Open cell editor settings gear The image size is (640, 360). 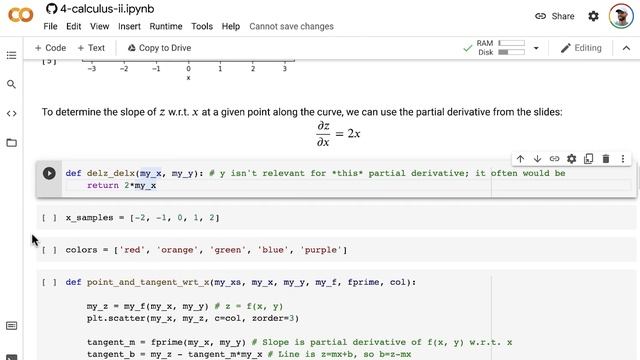tap(571, 159)
